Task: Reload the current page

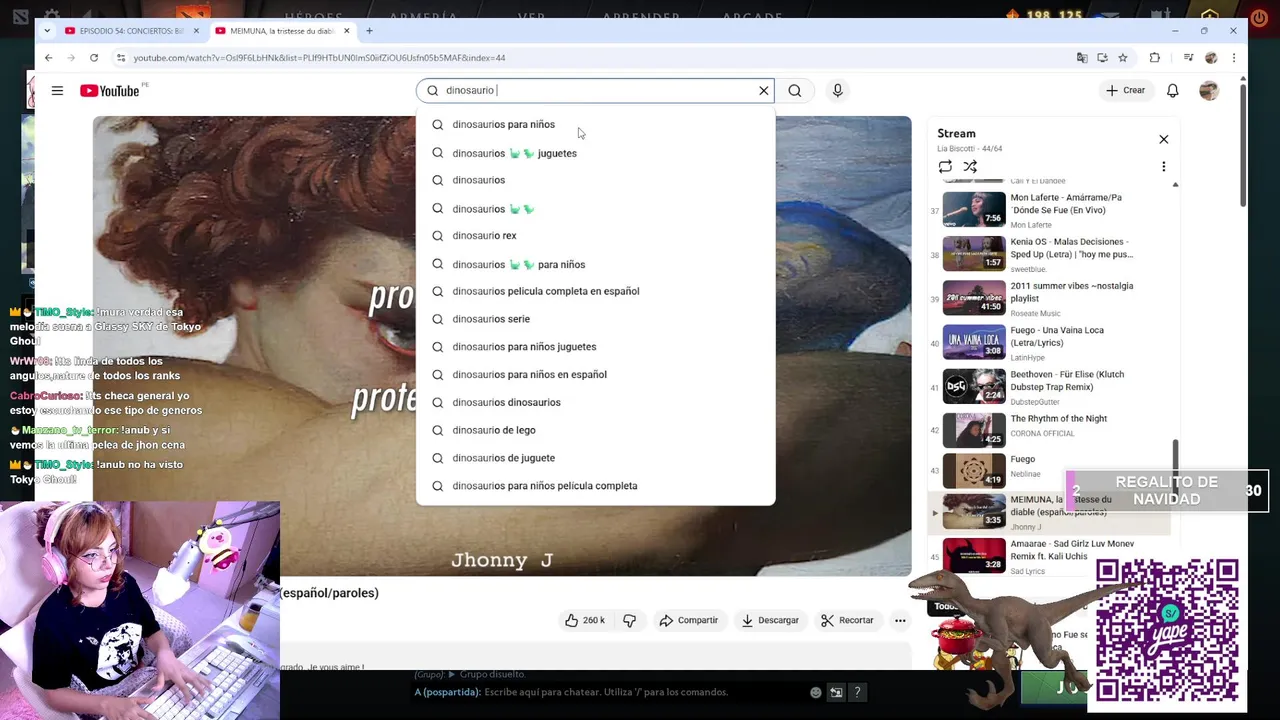Action: (x=94, y=58)
